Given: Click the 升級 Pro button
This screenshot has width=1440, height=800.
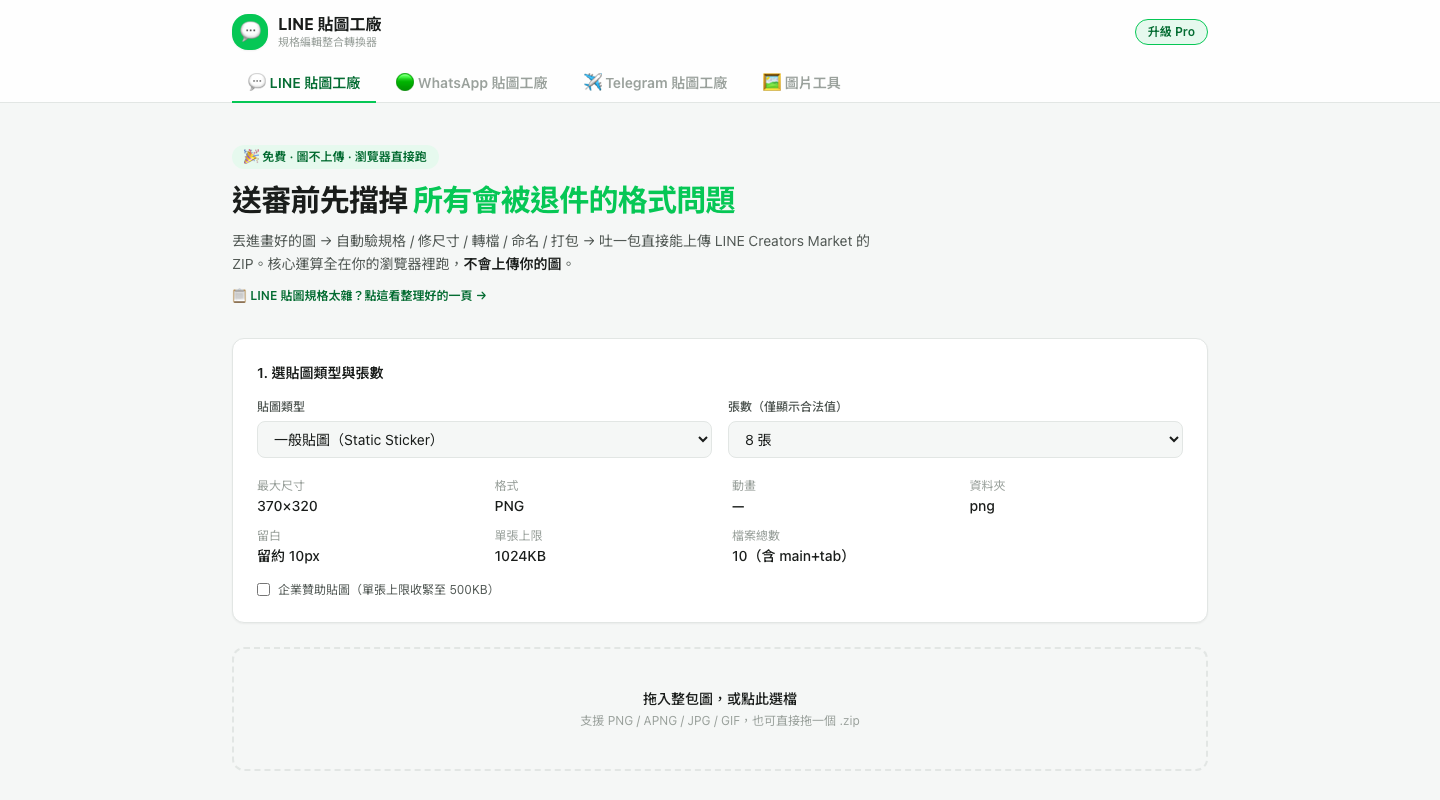Looking at the screenshot, I should (1171, 32).
